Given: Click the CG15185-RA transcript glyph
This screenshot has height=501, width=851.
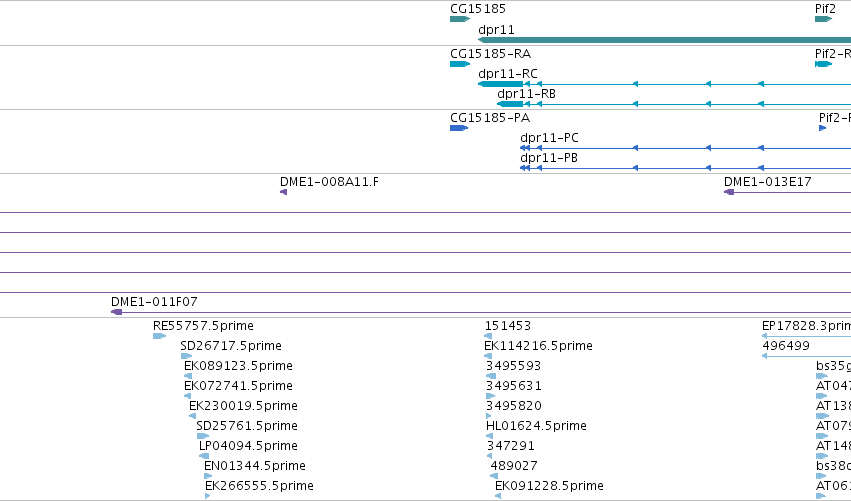Looking at the screenshot, I should point(460,64).
